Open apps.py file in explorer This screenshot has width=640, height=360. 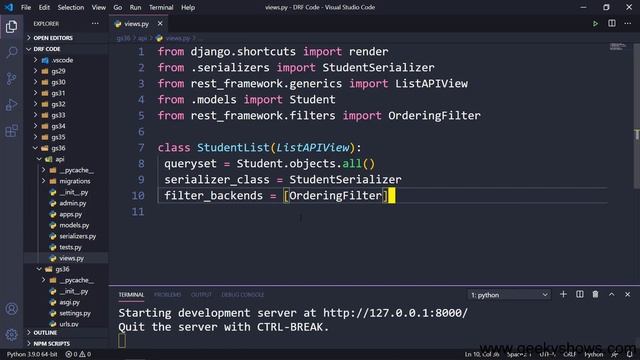tap(71, 214)
